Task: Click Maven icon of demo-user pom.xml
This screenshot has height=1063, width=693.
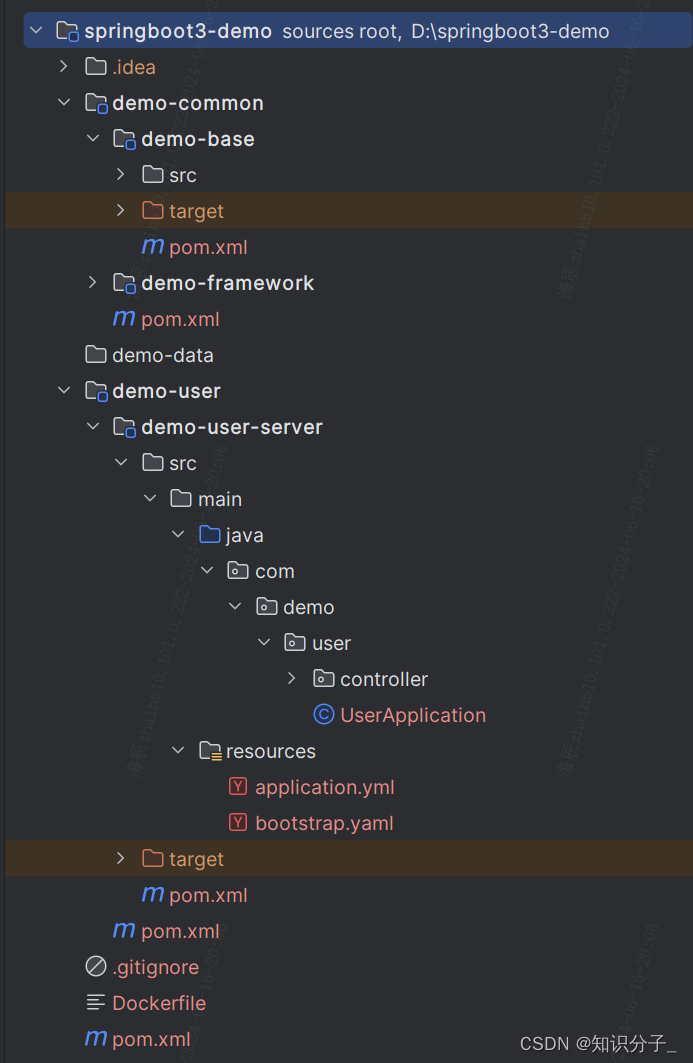Action: (124, 929)
